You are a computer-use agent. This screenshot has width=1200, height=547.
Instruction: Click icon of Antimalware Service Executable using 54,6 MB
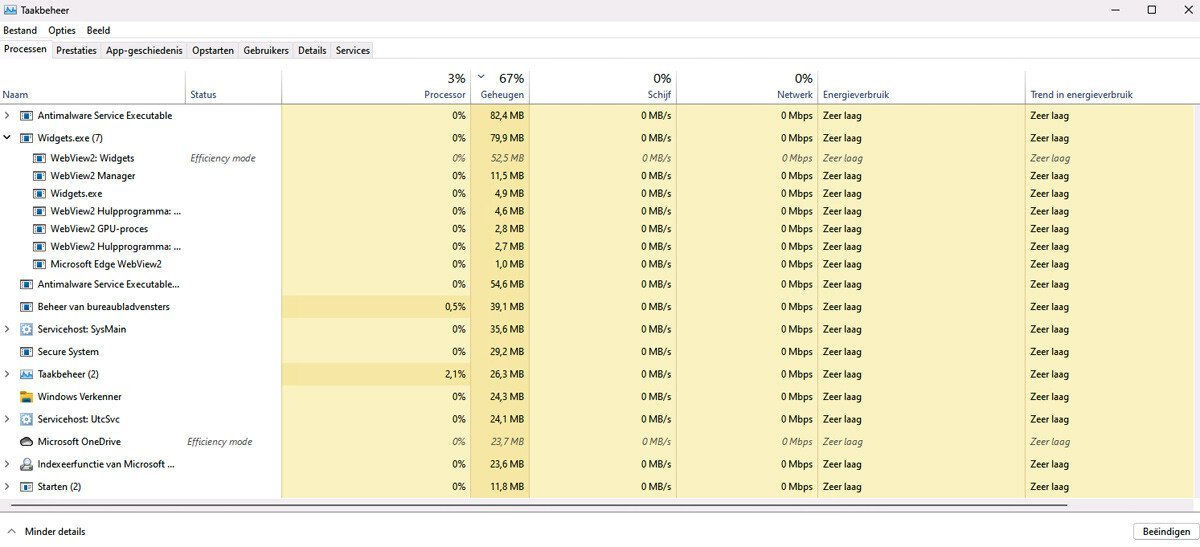tap(26, 284)
